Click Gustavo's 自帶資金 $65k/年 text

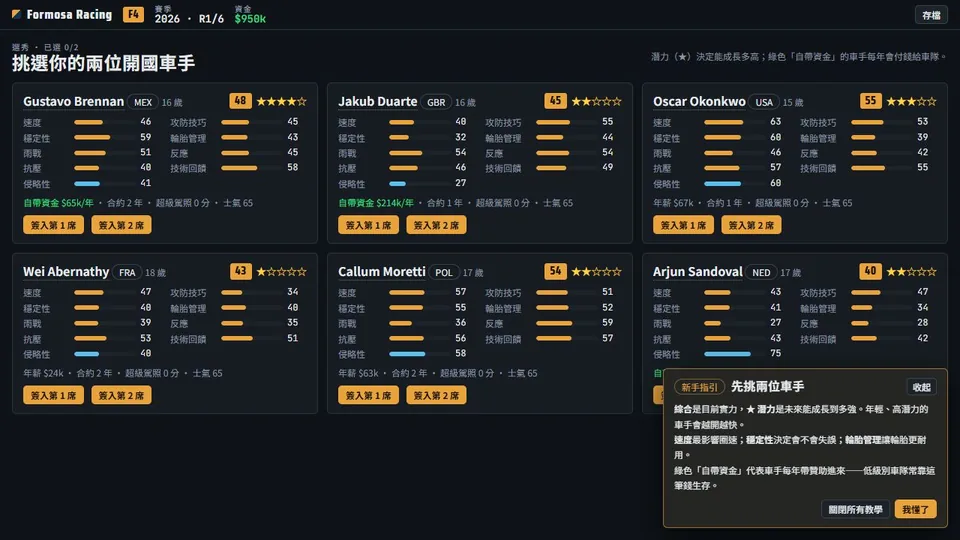click(58, 203)
